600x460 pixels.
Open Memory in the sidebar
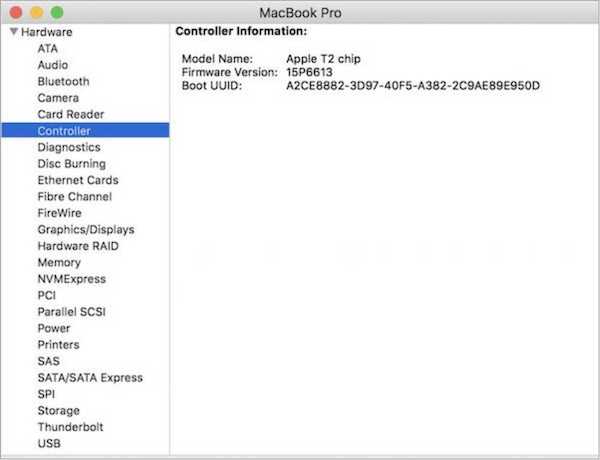[x=59, y=263]
